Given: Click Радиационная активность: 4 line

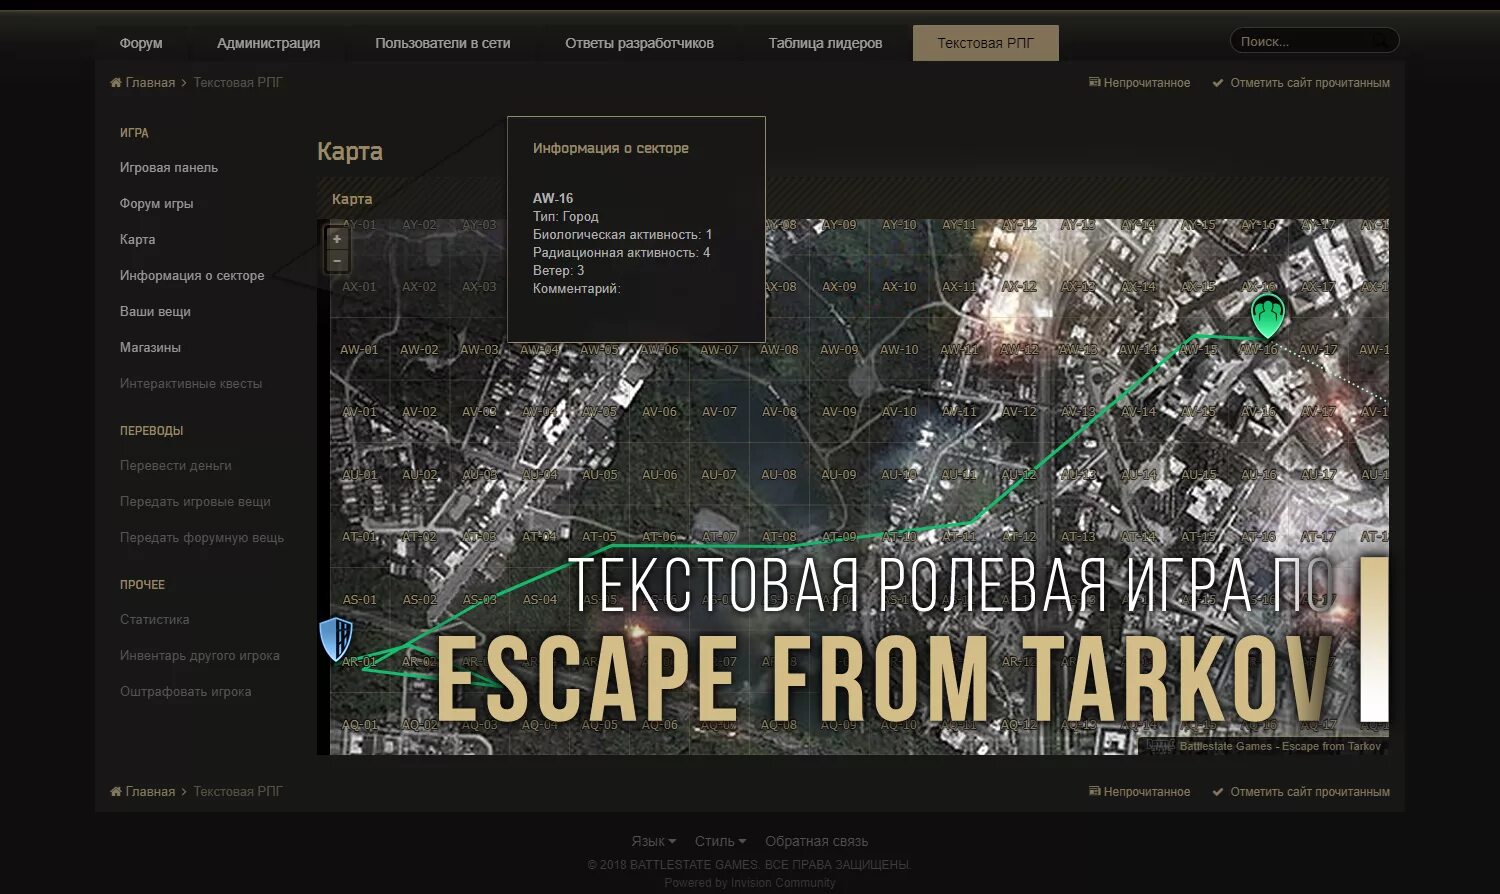Looking at the screenshot, I should coord(621,253).
